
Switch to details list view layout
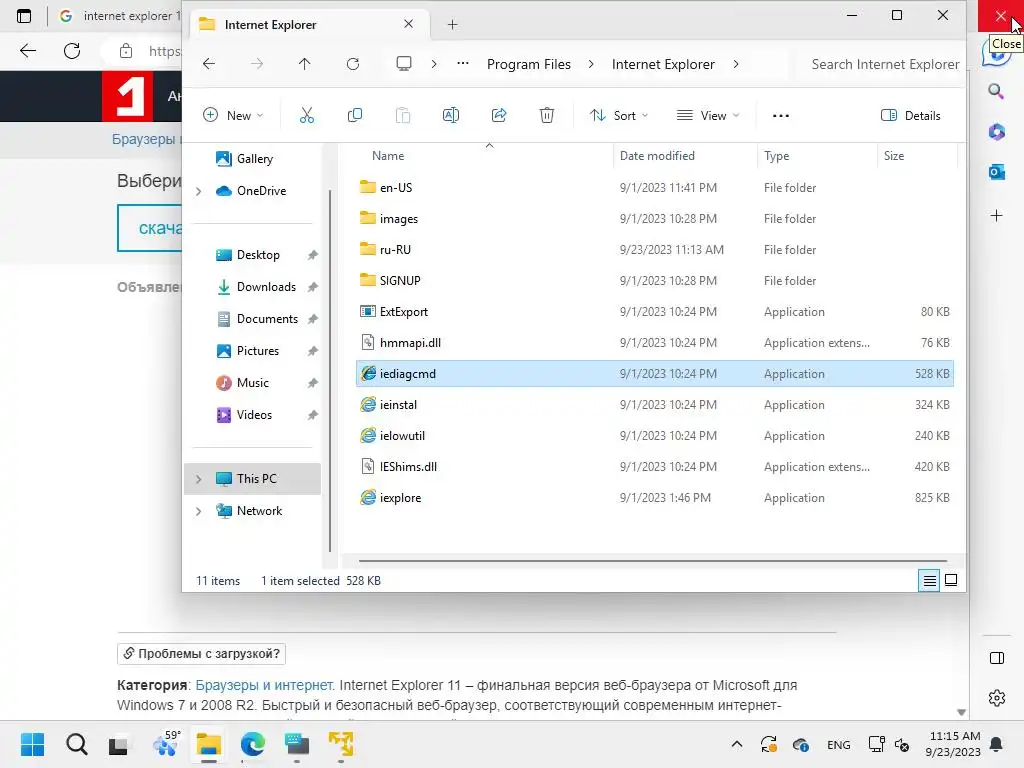point(929,580)
